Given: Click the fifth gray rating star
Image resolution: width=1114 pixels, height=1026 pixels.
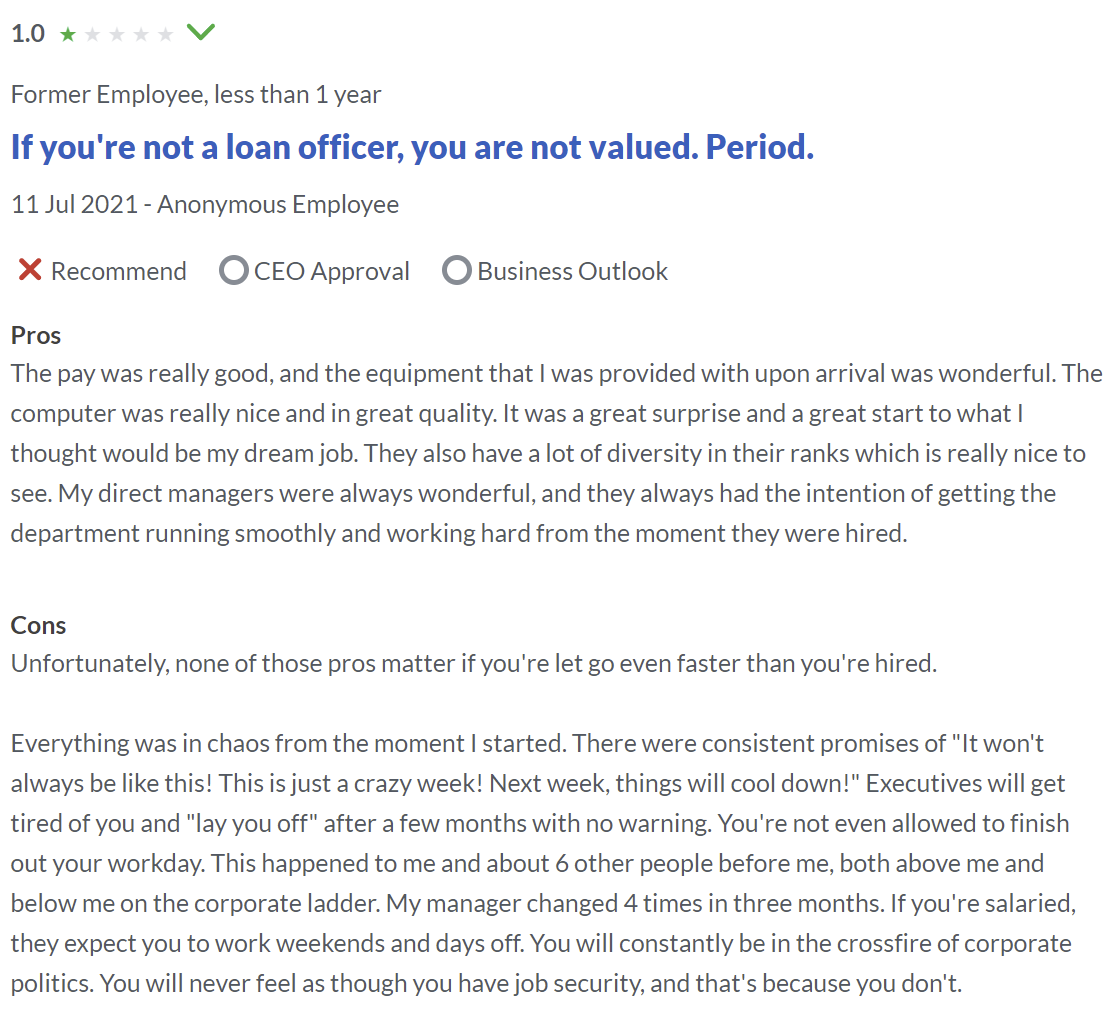Looking at the screenshot, I should [x=165, y=34].
